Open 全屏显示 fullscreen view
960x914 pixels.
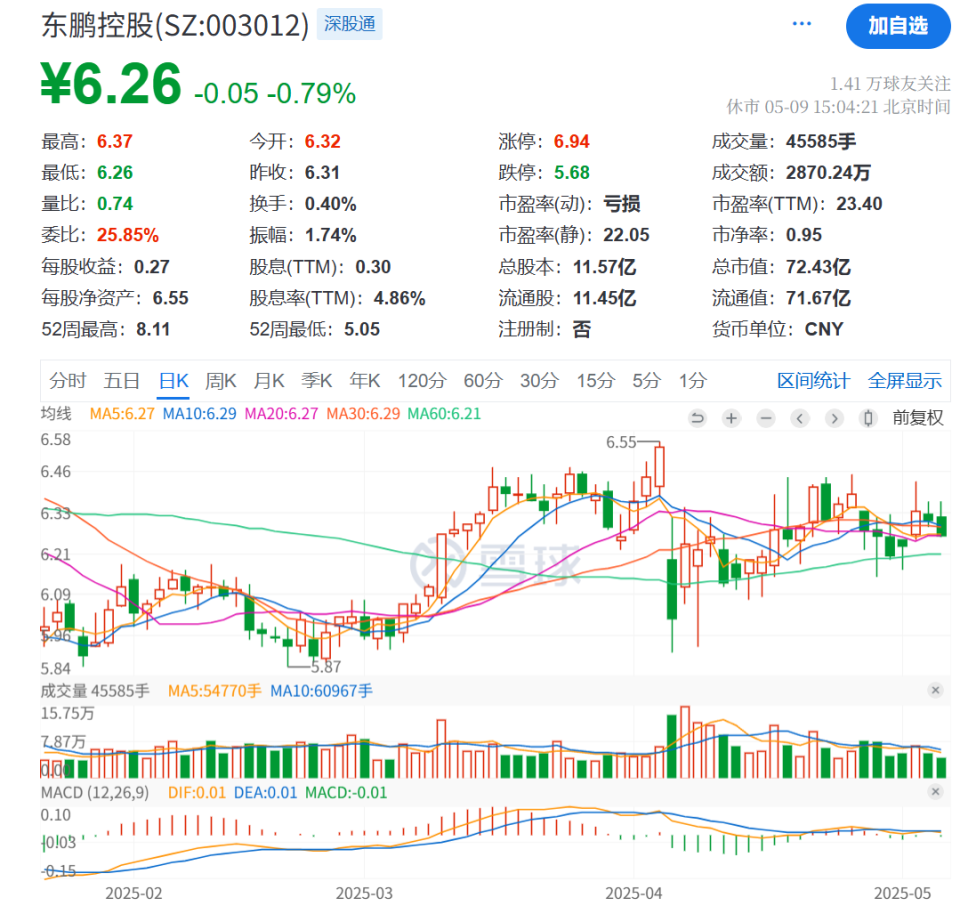904,381
